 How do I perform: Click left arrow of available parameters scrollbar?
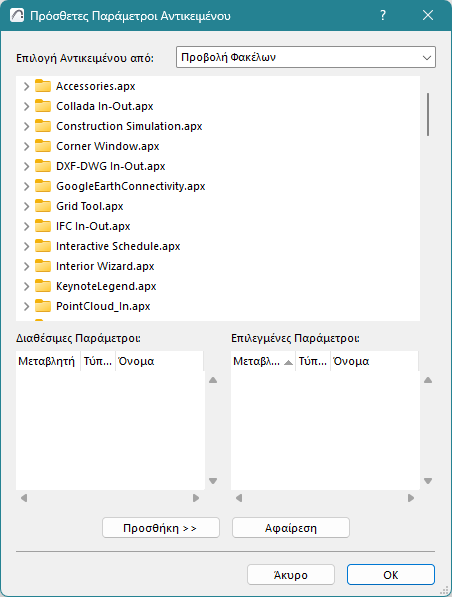click(x=24, y=498)
